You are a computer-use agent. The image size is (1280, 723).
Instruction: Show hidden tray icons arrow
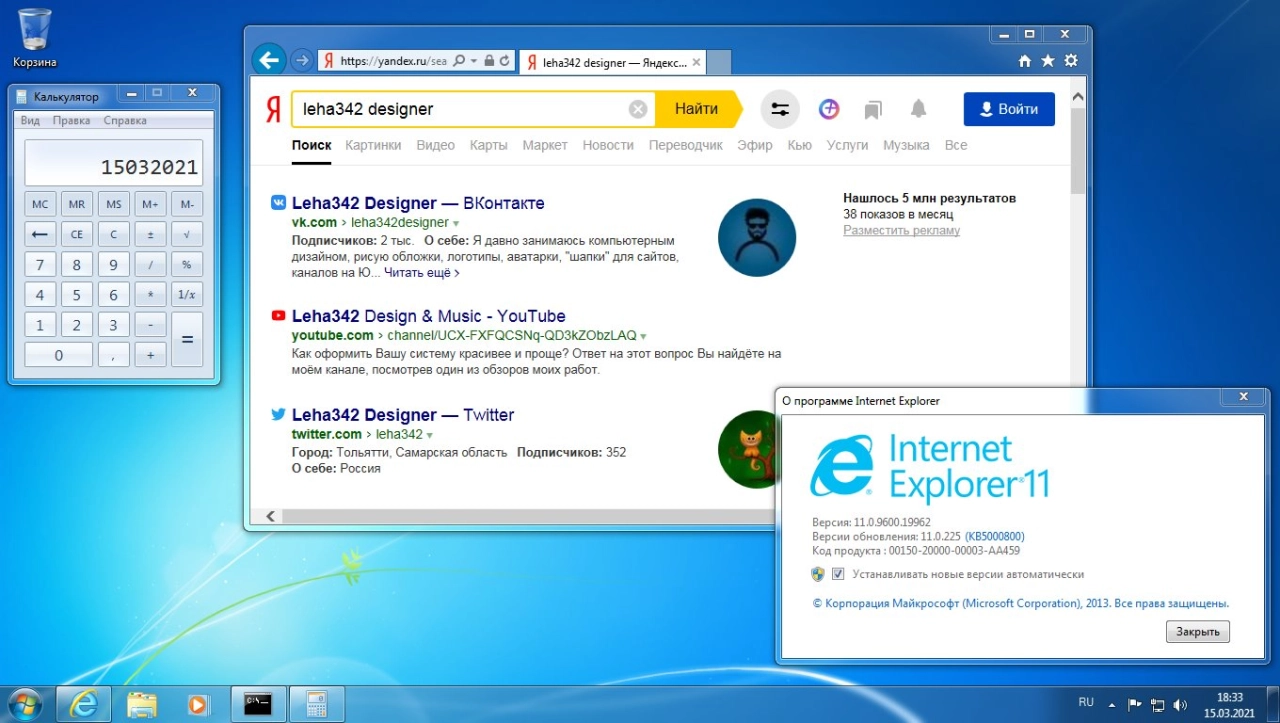[x=1112, y=704]
